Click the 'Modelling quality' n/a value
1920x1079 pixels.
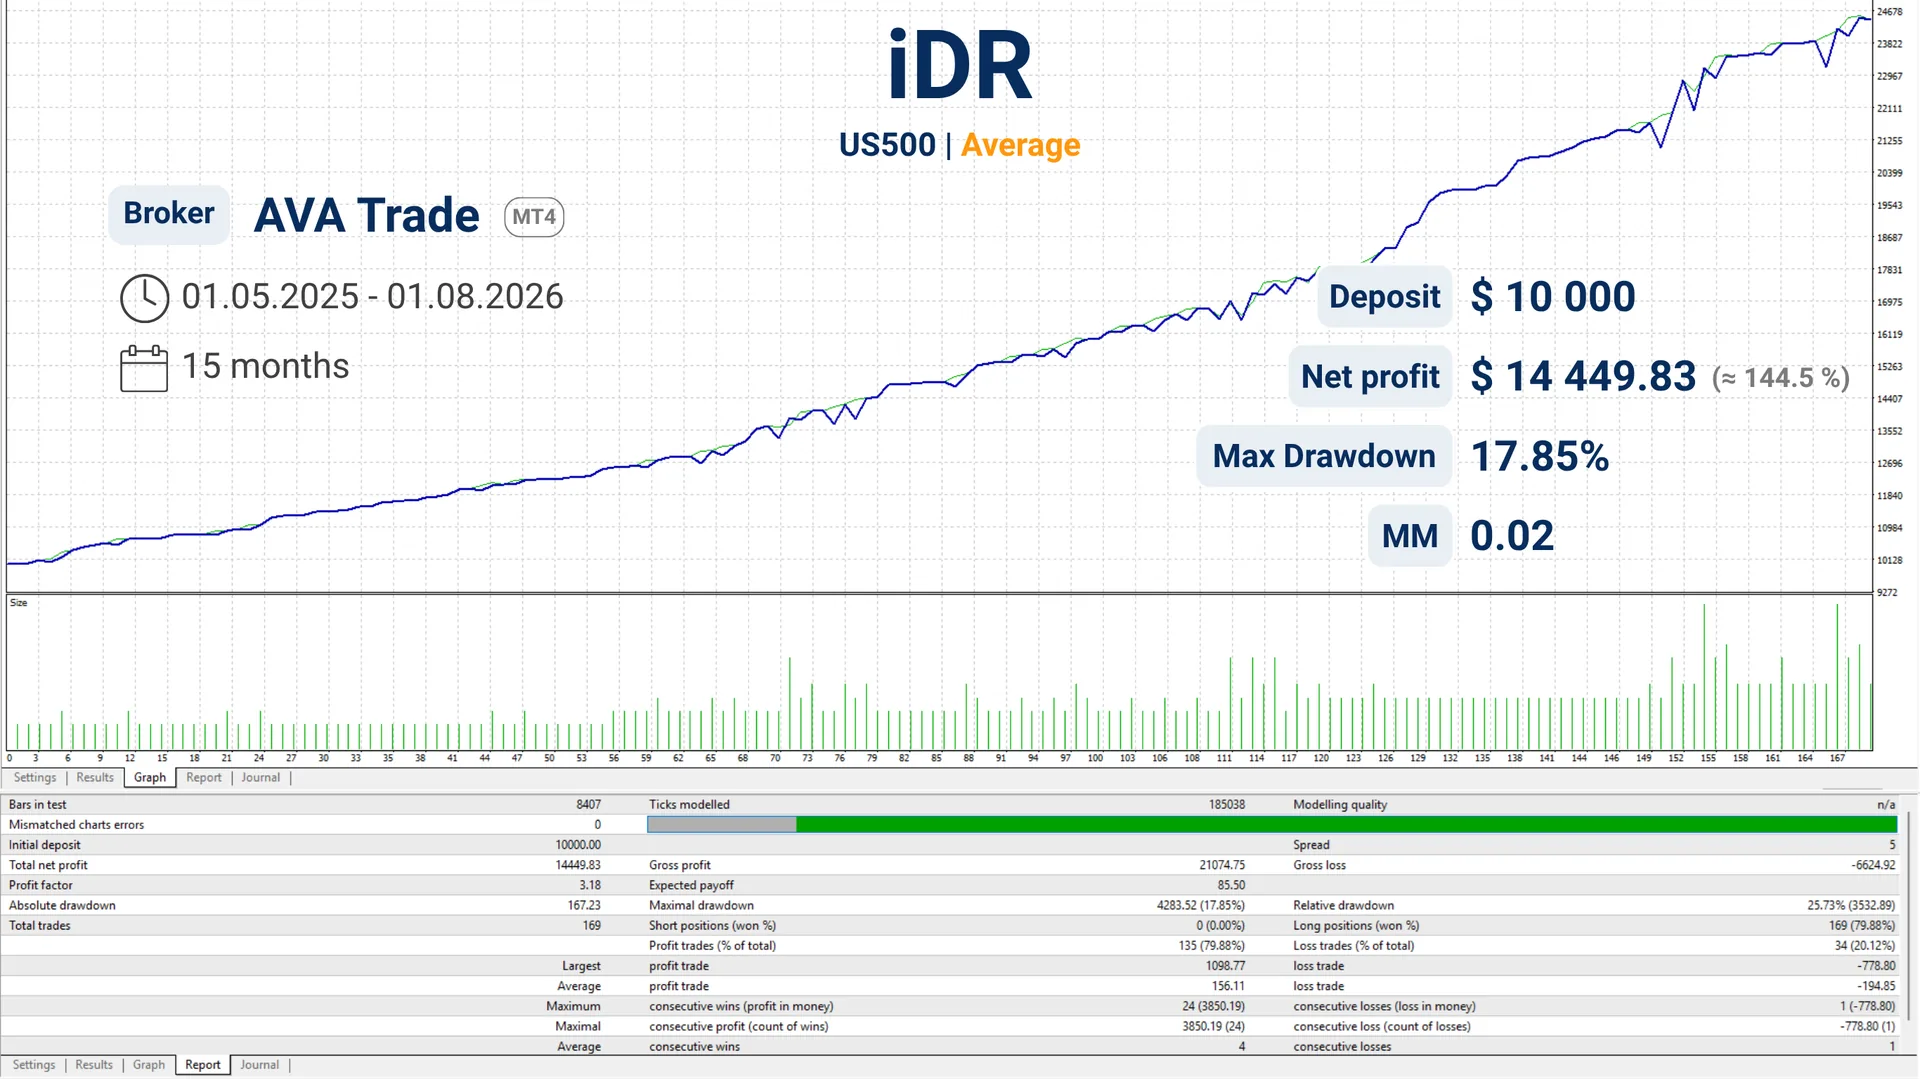click(1886, 805)
